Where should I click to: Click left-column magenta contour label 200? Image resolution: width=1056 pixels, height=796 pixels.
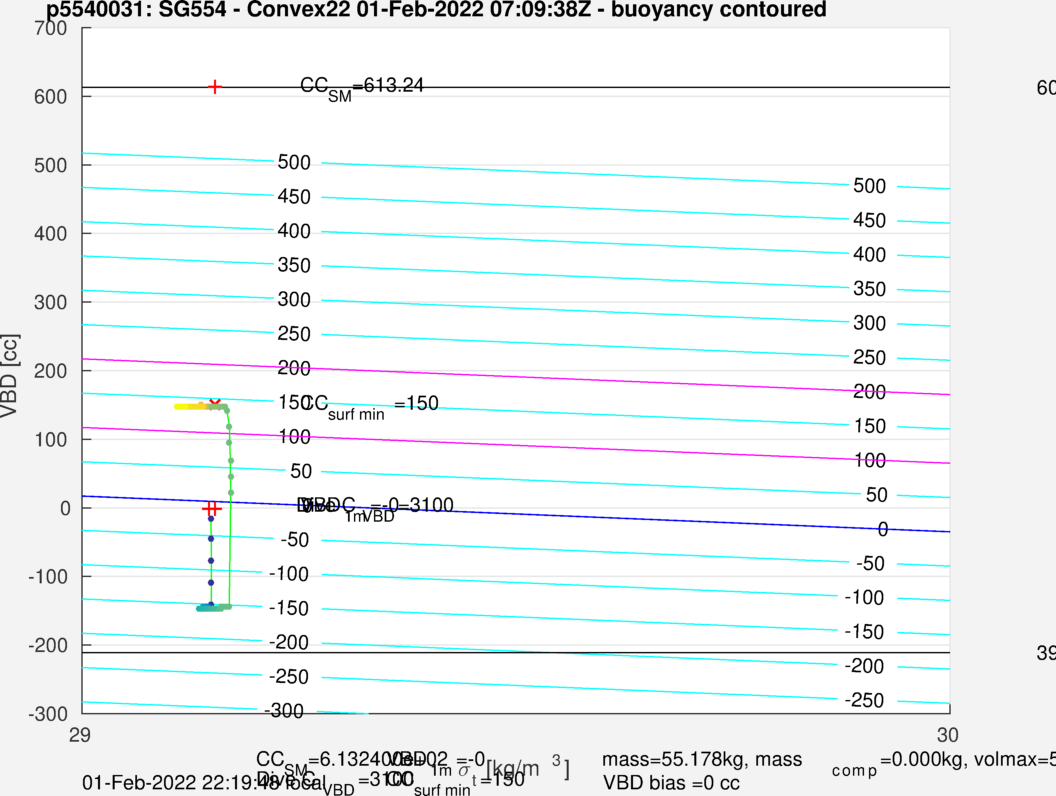pos(294,368)
